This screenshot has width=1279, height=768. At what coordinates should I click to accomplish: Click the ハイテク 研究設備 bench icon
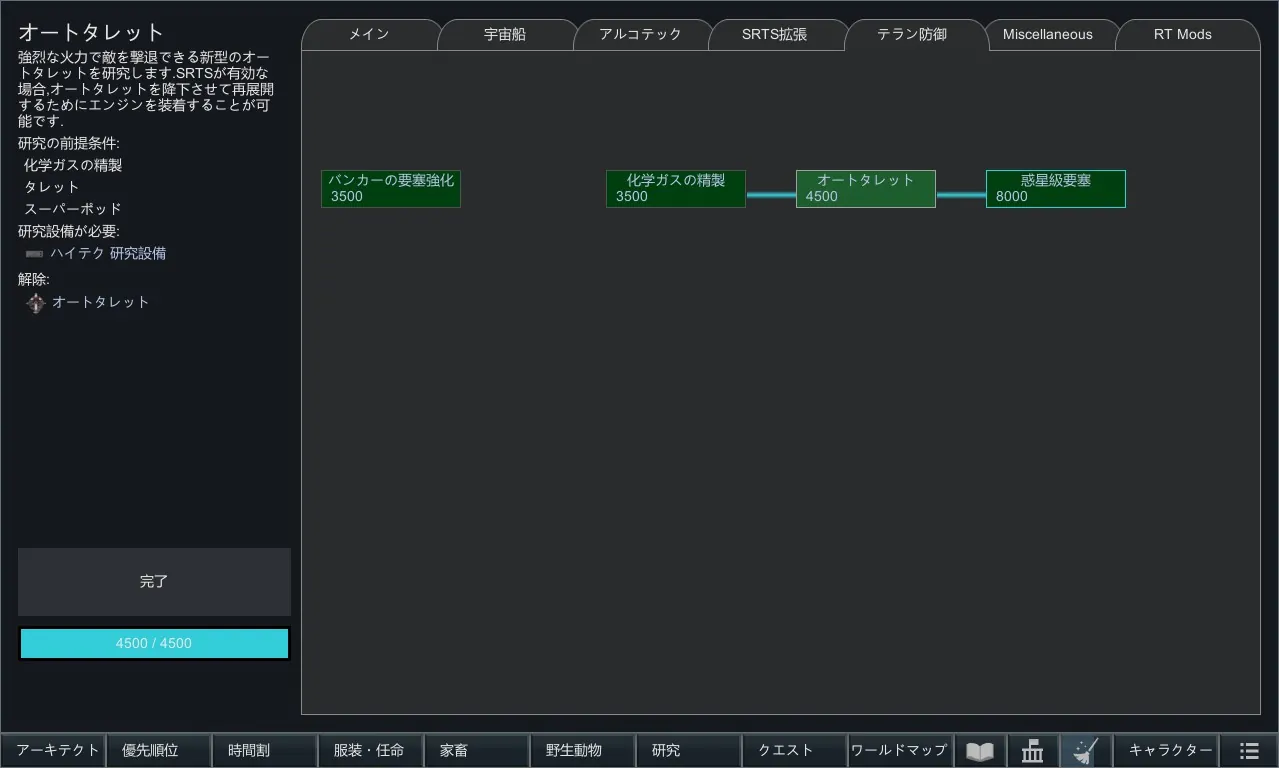pyautogui.click(x=35, y=254)
